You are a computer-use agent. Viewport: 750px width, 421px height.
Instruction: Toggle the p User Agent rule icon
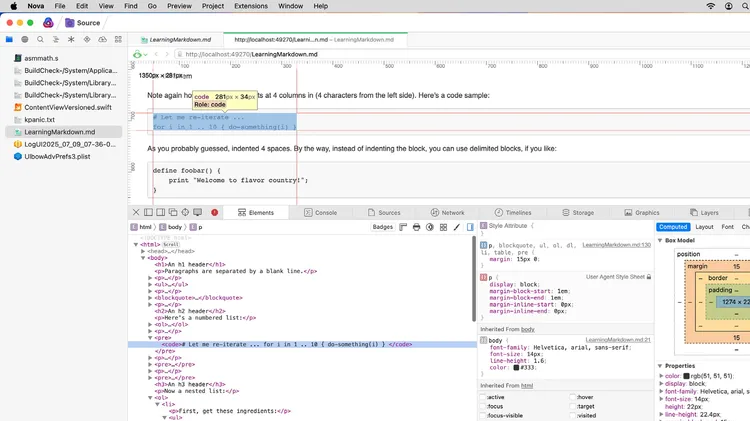pos(484,277)
